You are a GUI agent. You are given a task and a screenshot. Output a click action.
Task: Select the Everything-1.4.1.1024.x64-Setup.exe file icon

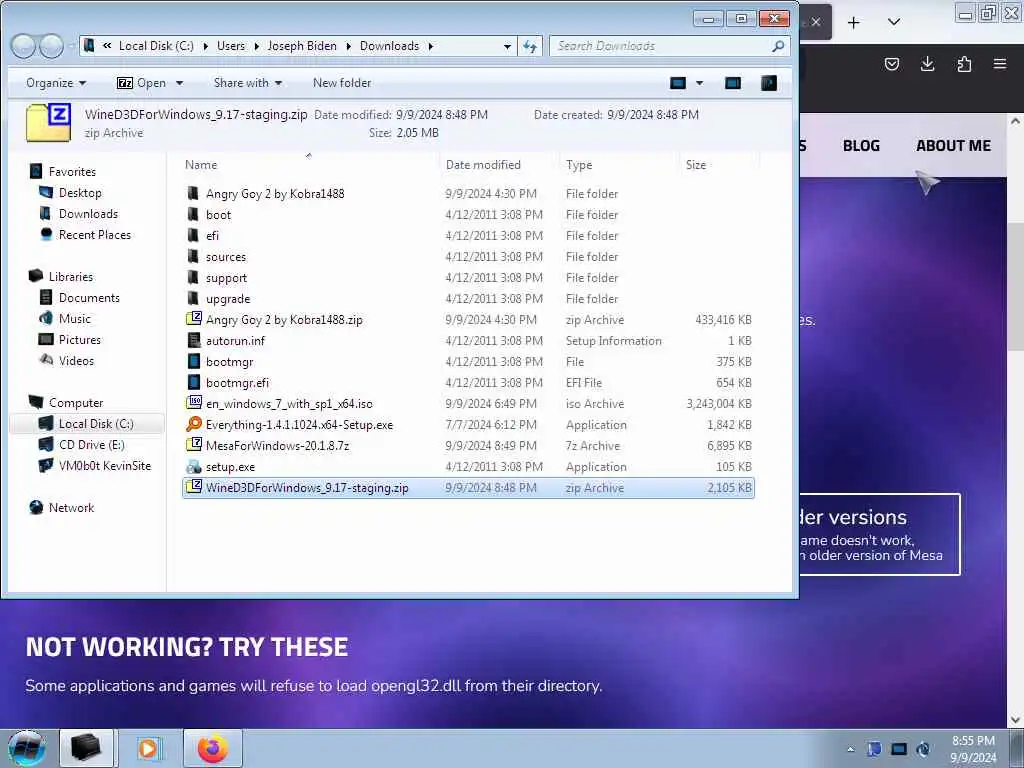point(194,424)
